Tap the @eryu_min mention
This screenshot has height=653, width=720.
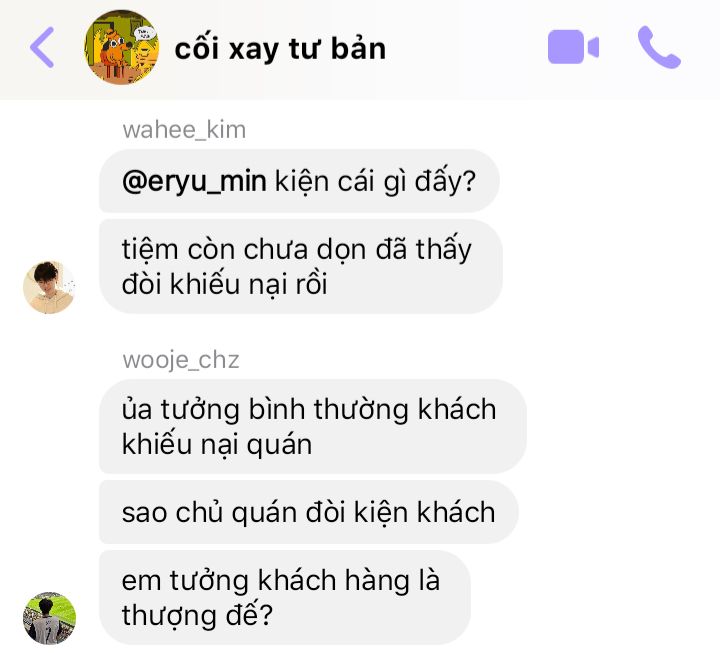(194, 181)
